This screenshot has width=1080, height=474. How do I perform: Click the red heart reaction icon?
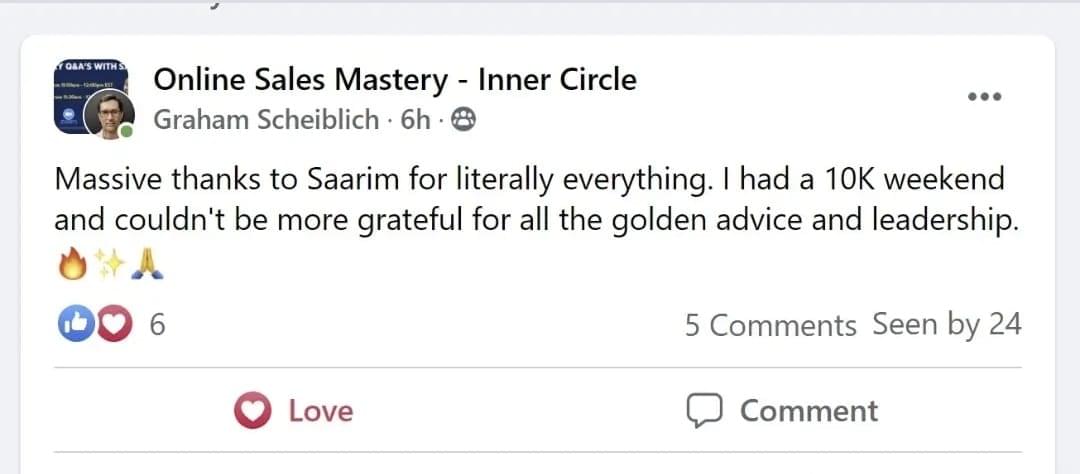(115, 324)
